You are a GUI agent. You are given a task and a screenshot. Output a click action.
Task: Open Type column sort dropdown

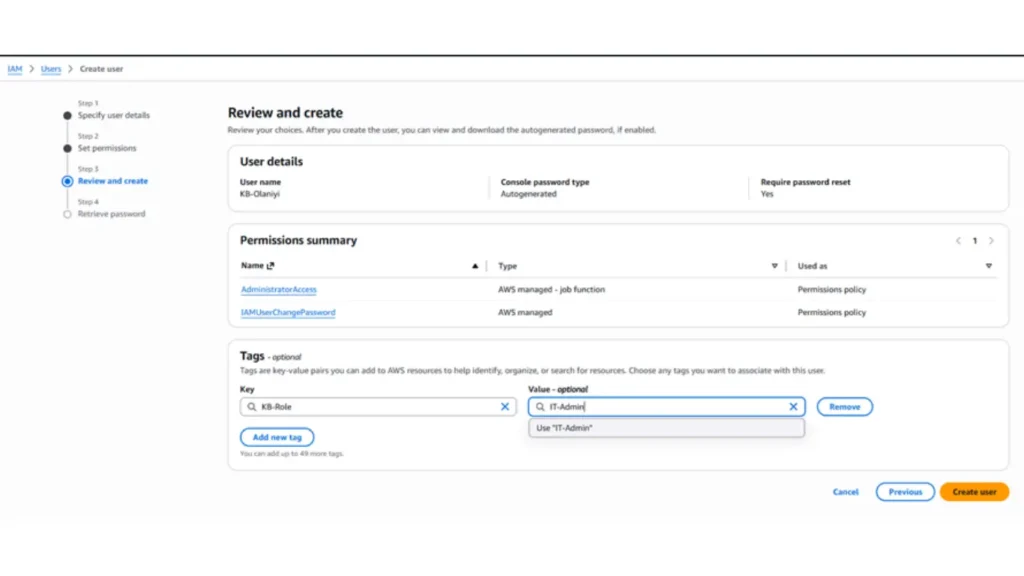click(x=774, y=266)
